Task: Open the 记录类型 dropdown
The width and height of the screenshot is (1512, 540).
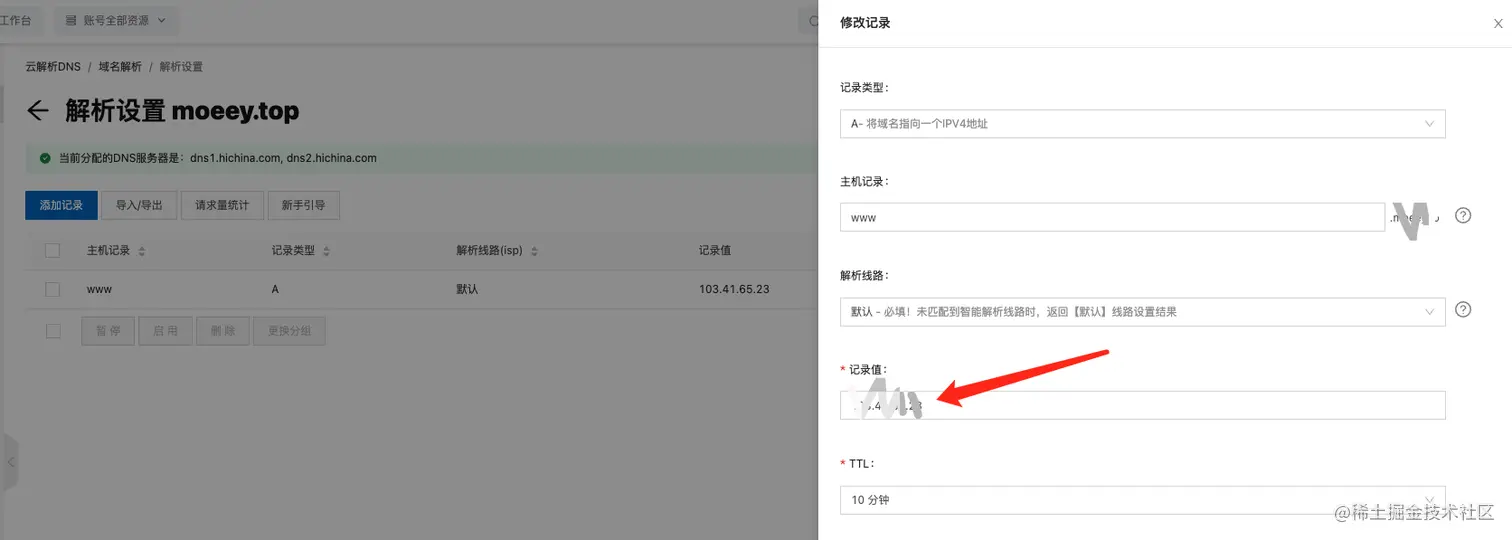Action: click(1142, 124)
